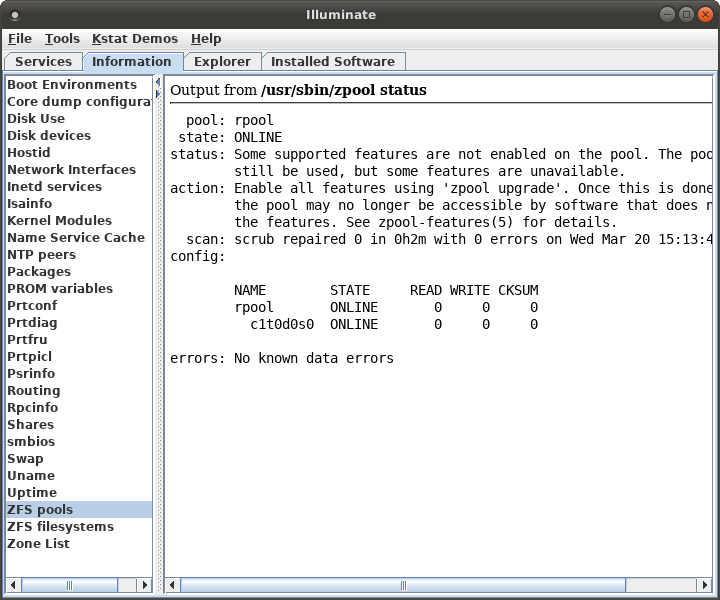Select ZFS filesystems entry
The image size is (720, 600).
click(x=79, y=526)
